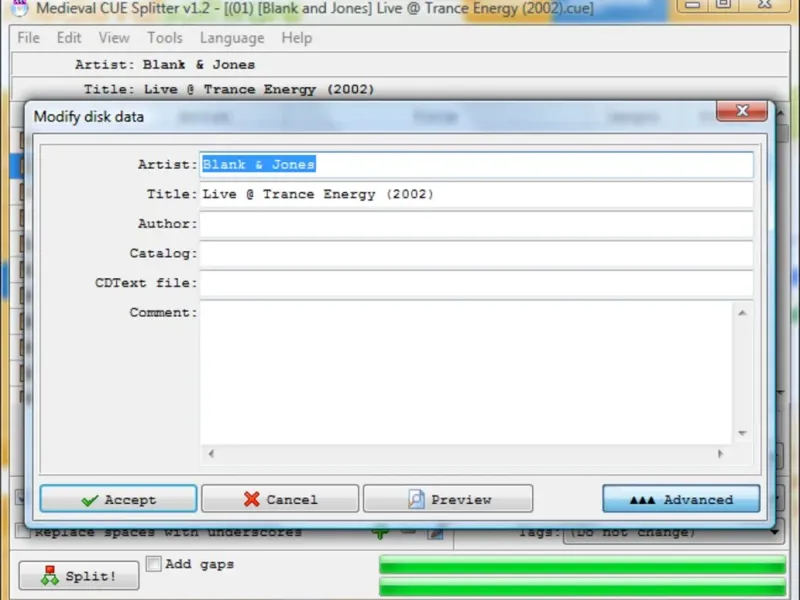Focus the Title input field
800x600 pixels.
click(476, 194)
